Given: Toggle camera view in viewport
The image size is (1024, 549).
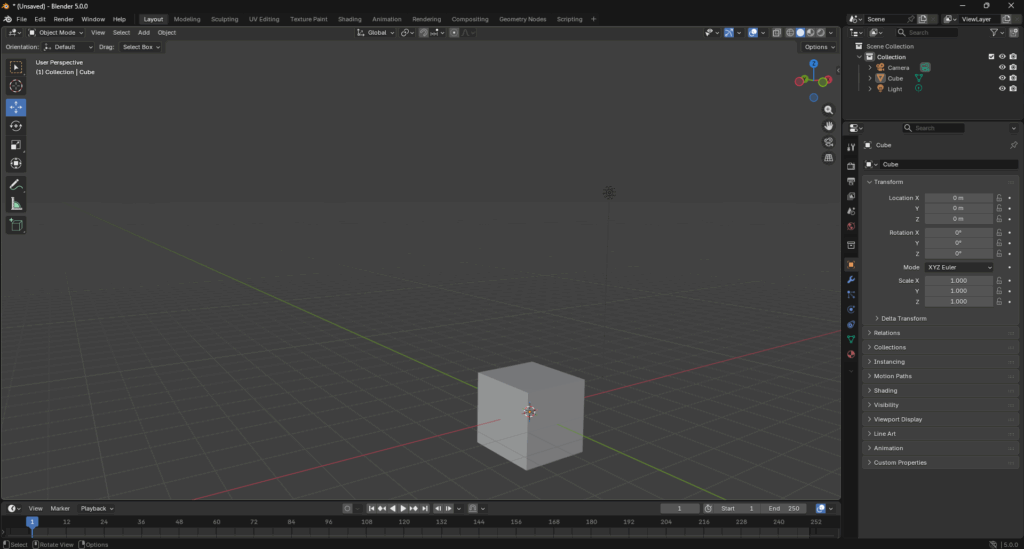Looking at the screenshot, I should coord(829,142).
